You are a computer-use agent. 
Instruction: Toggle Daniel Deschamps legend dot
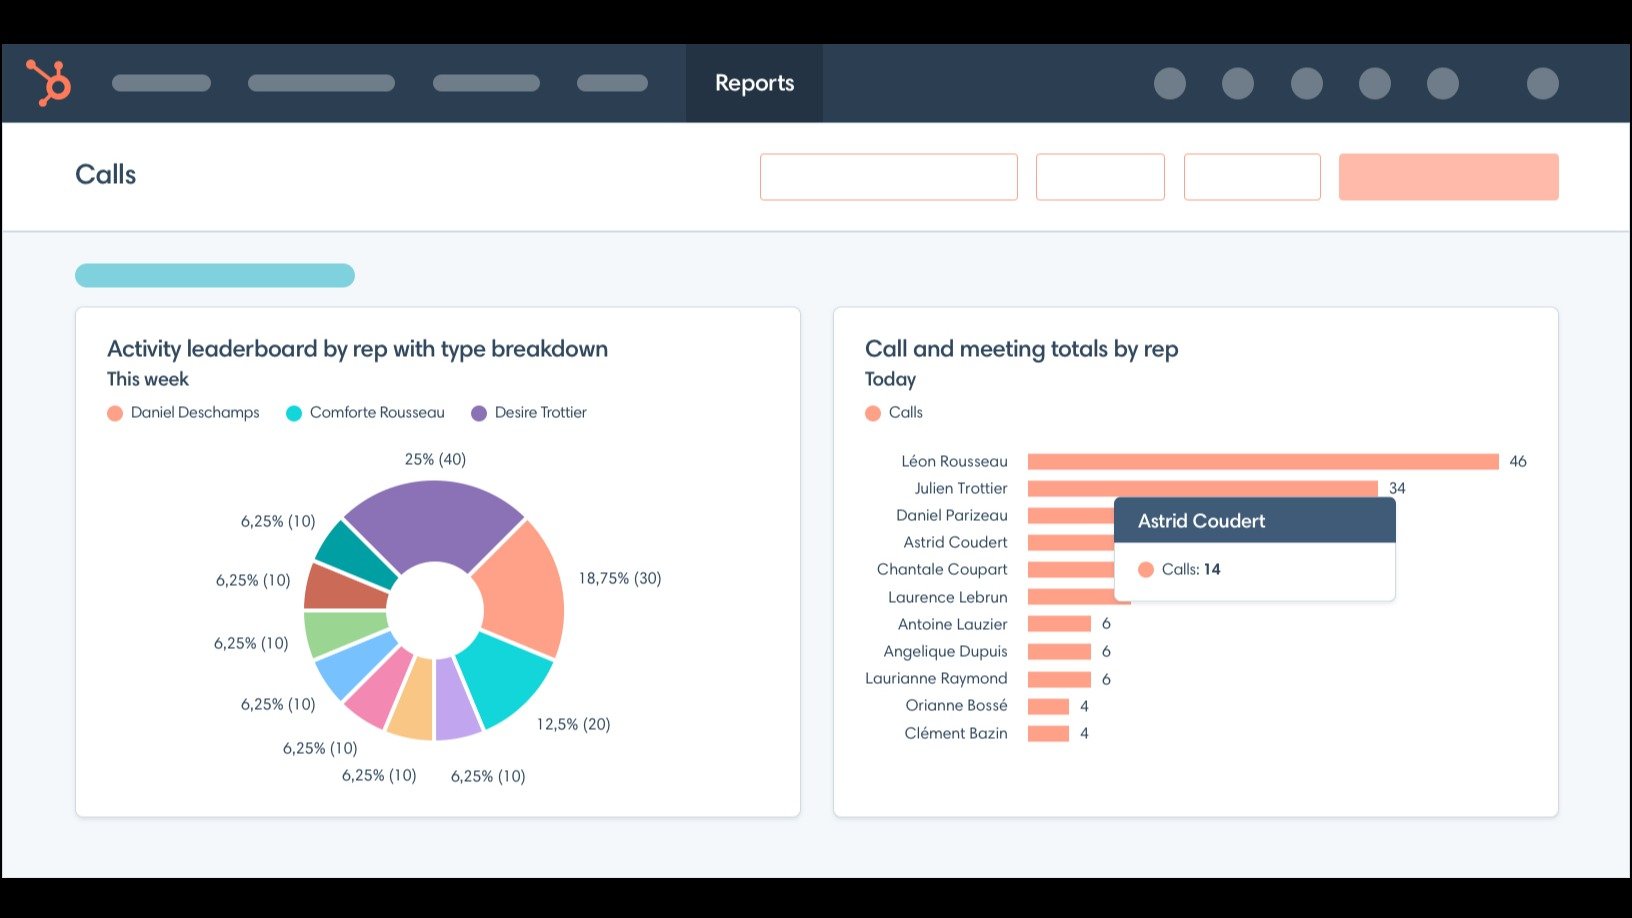pyautogui.click(x=115, y=413)
